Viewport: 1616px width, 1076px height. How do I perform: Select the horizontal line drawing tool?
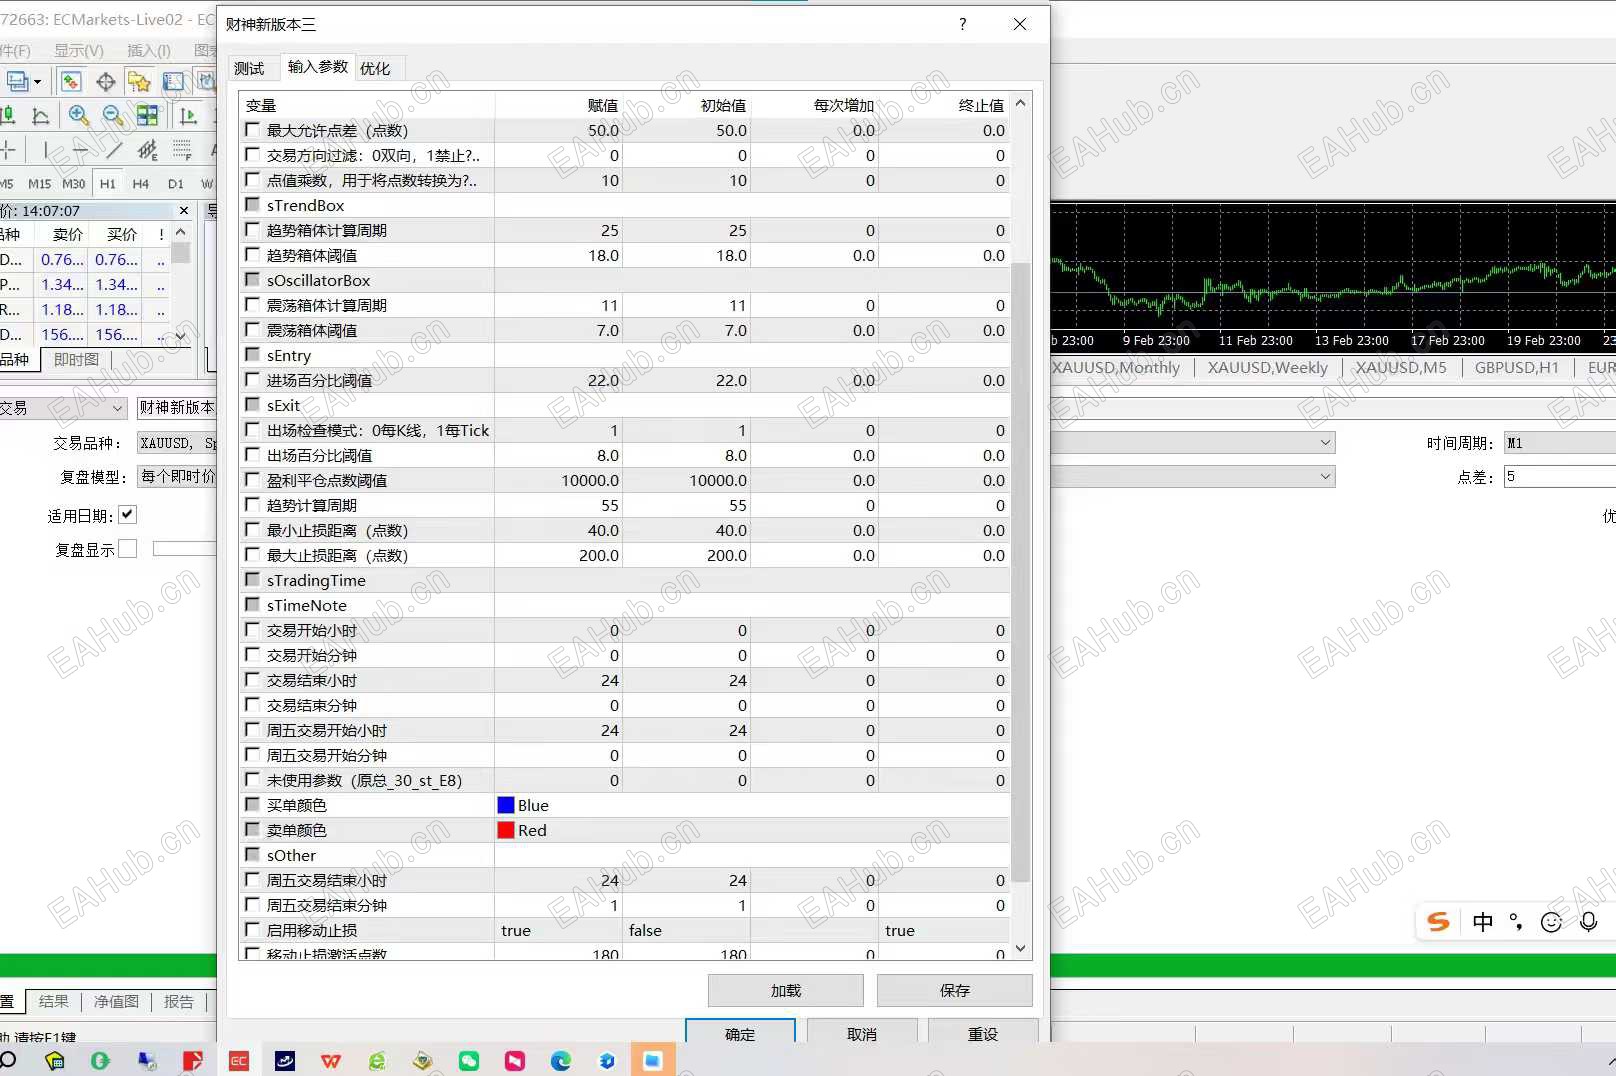pyautogui.click(x=80, y=150)
